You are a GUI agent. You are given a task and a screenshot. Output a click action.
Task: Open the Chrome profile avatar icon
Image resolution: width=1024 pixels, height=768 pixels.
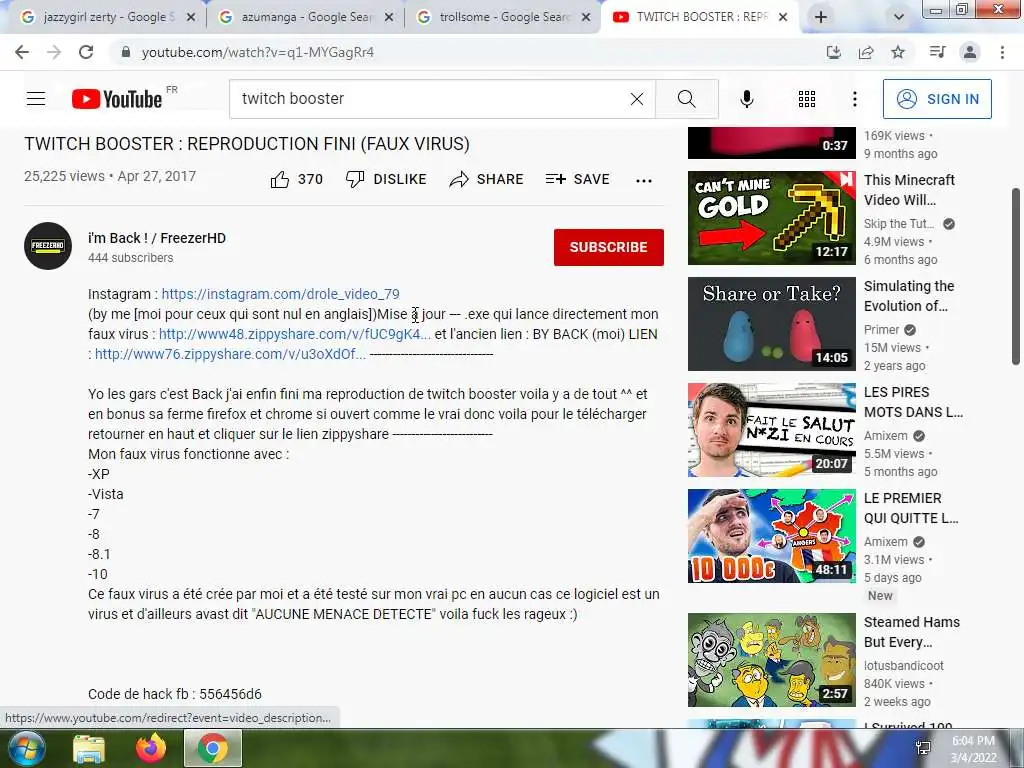[x=970, y=52]
